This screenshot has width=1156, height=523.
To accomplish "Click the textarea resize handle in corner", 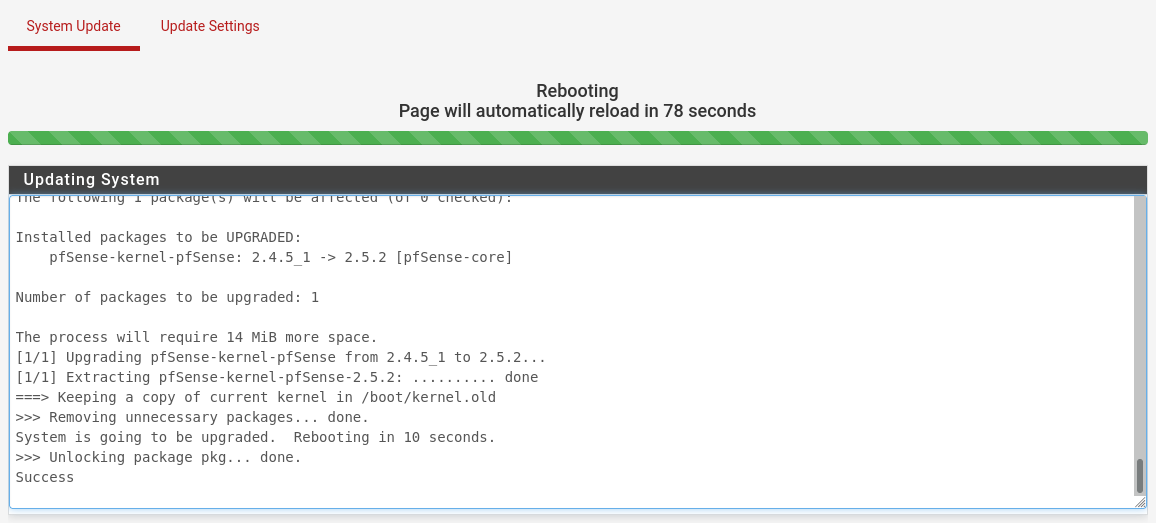I will (x=1140, y=503).
